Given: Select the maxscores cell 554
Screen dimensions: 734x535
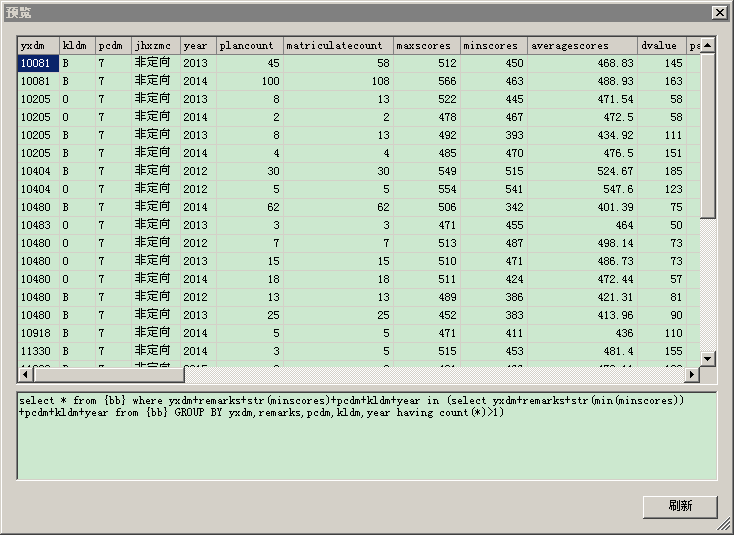Looking at the screenshot, I should click(x=427, y=190).
